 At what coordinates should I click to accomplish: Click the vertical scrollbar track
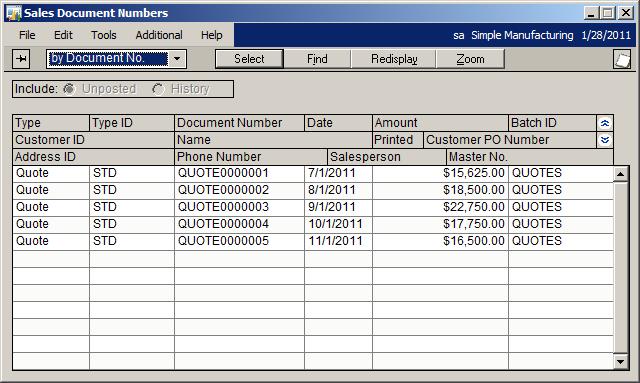[x=620, y=268]
